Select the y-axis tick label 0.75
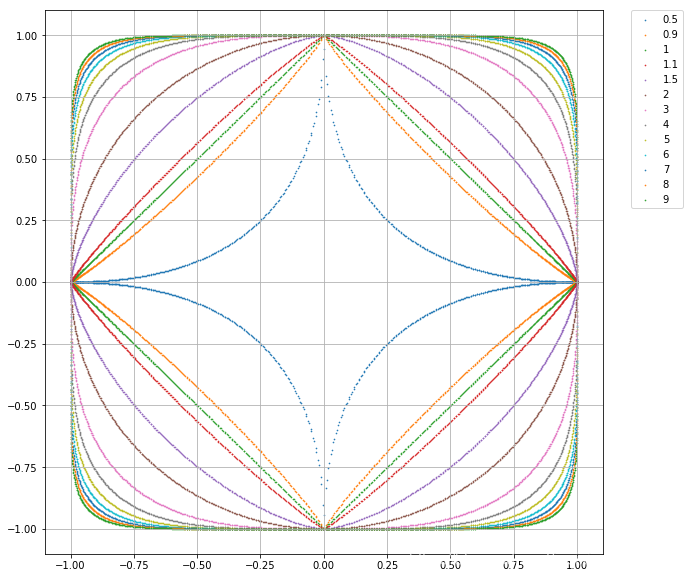Viewport: 689px width, 578px height. click(x=26, y=97)
